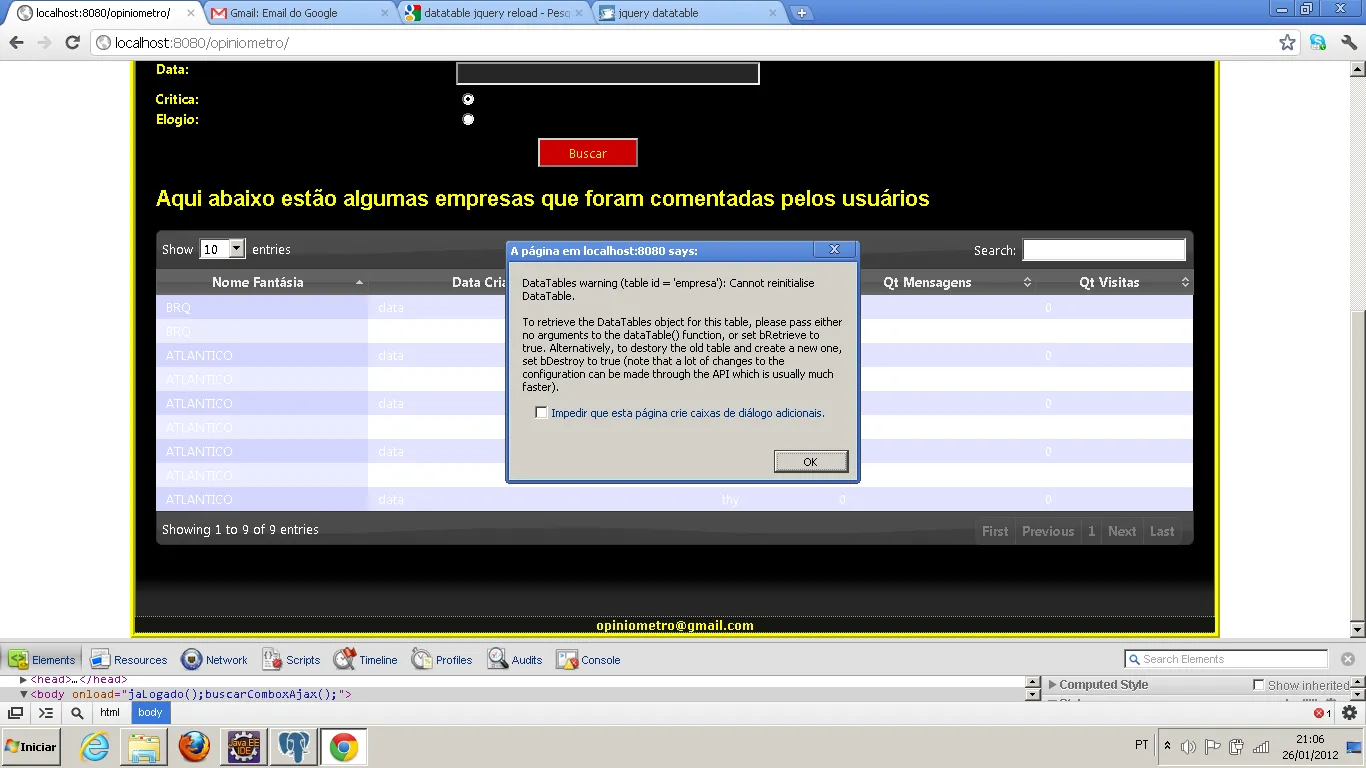The height and width of the screenshot is (768, 1366).
Task: Click the Iniciar start button
Action: [31, 747]
